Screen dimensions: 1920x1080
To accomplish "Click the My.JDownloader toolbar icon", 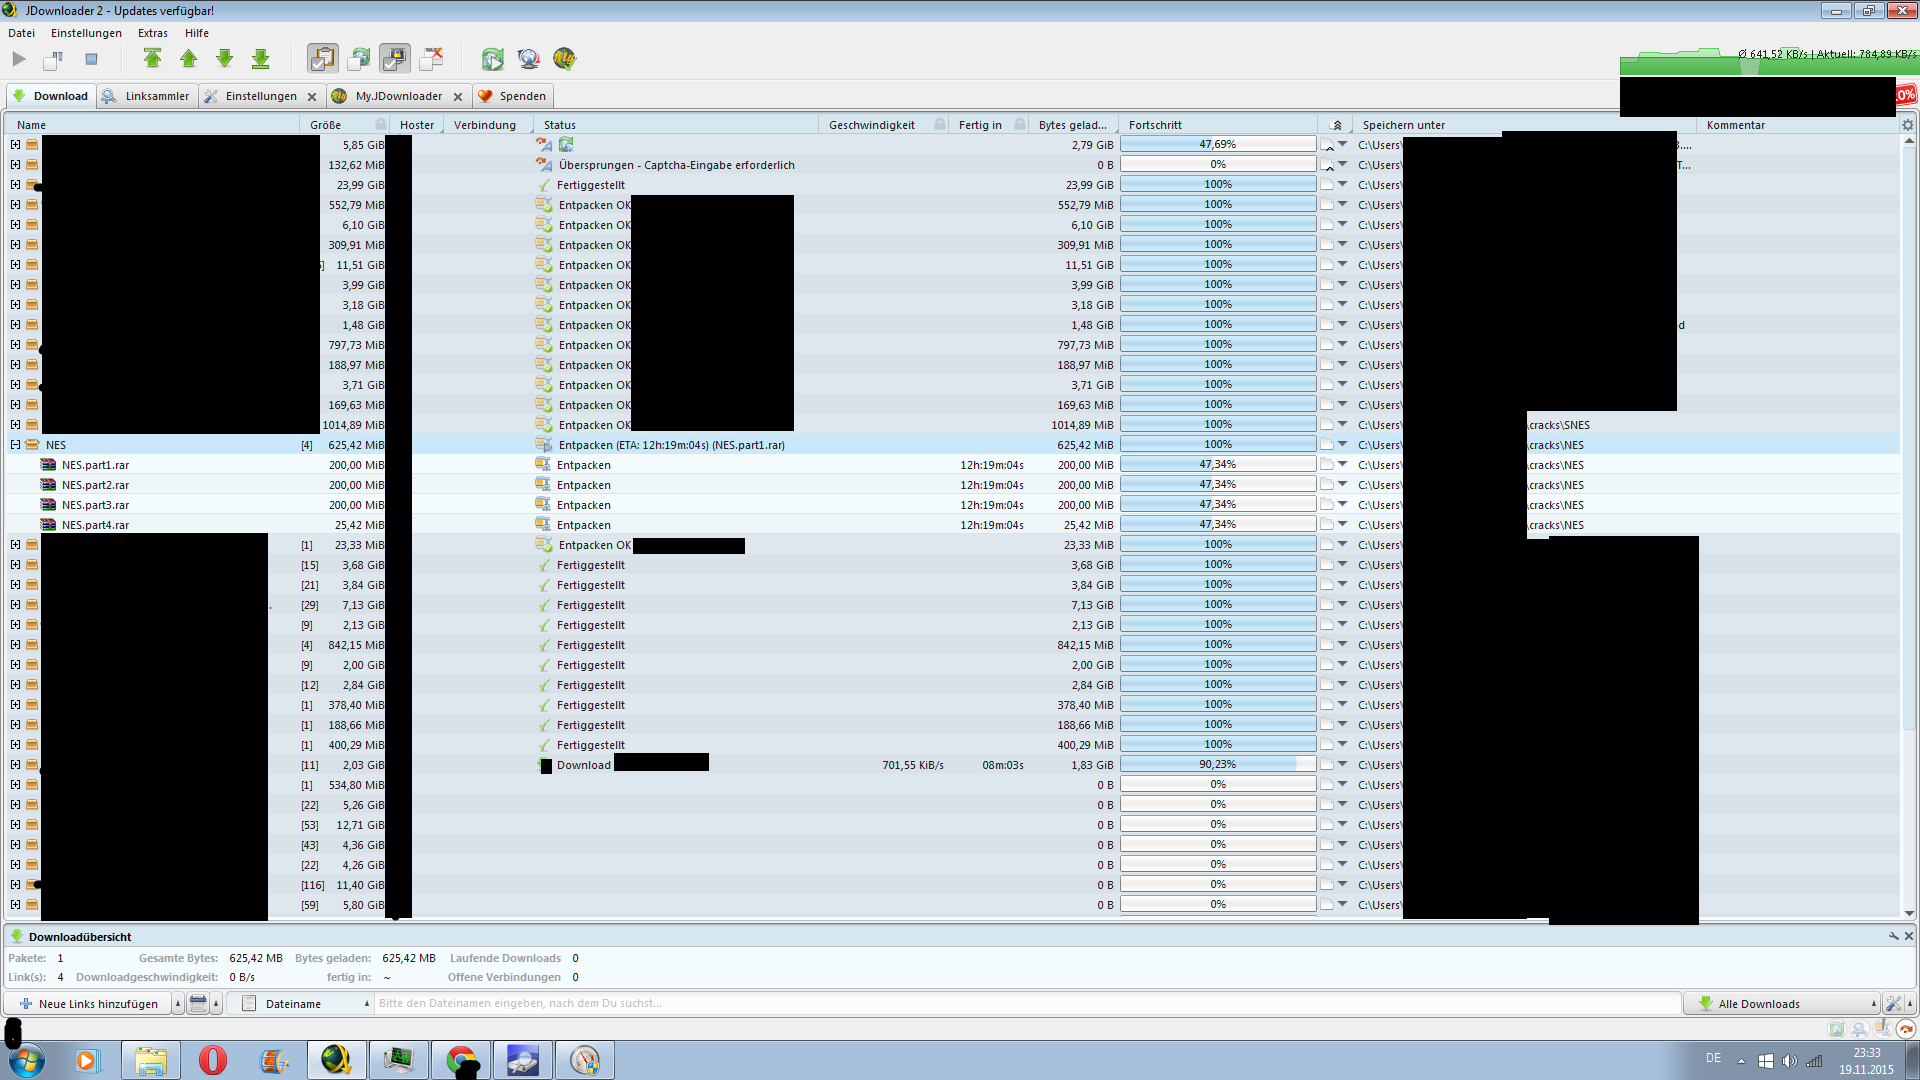I will tap(564, 59).
